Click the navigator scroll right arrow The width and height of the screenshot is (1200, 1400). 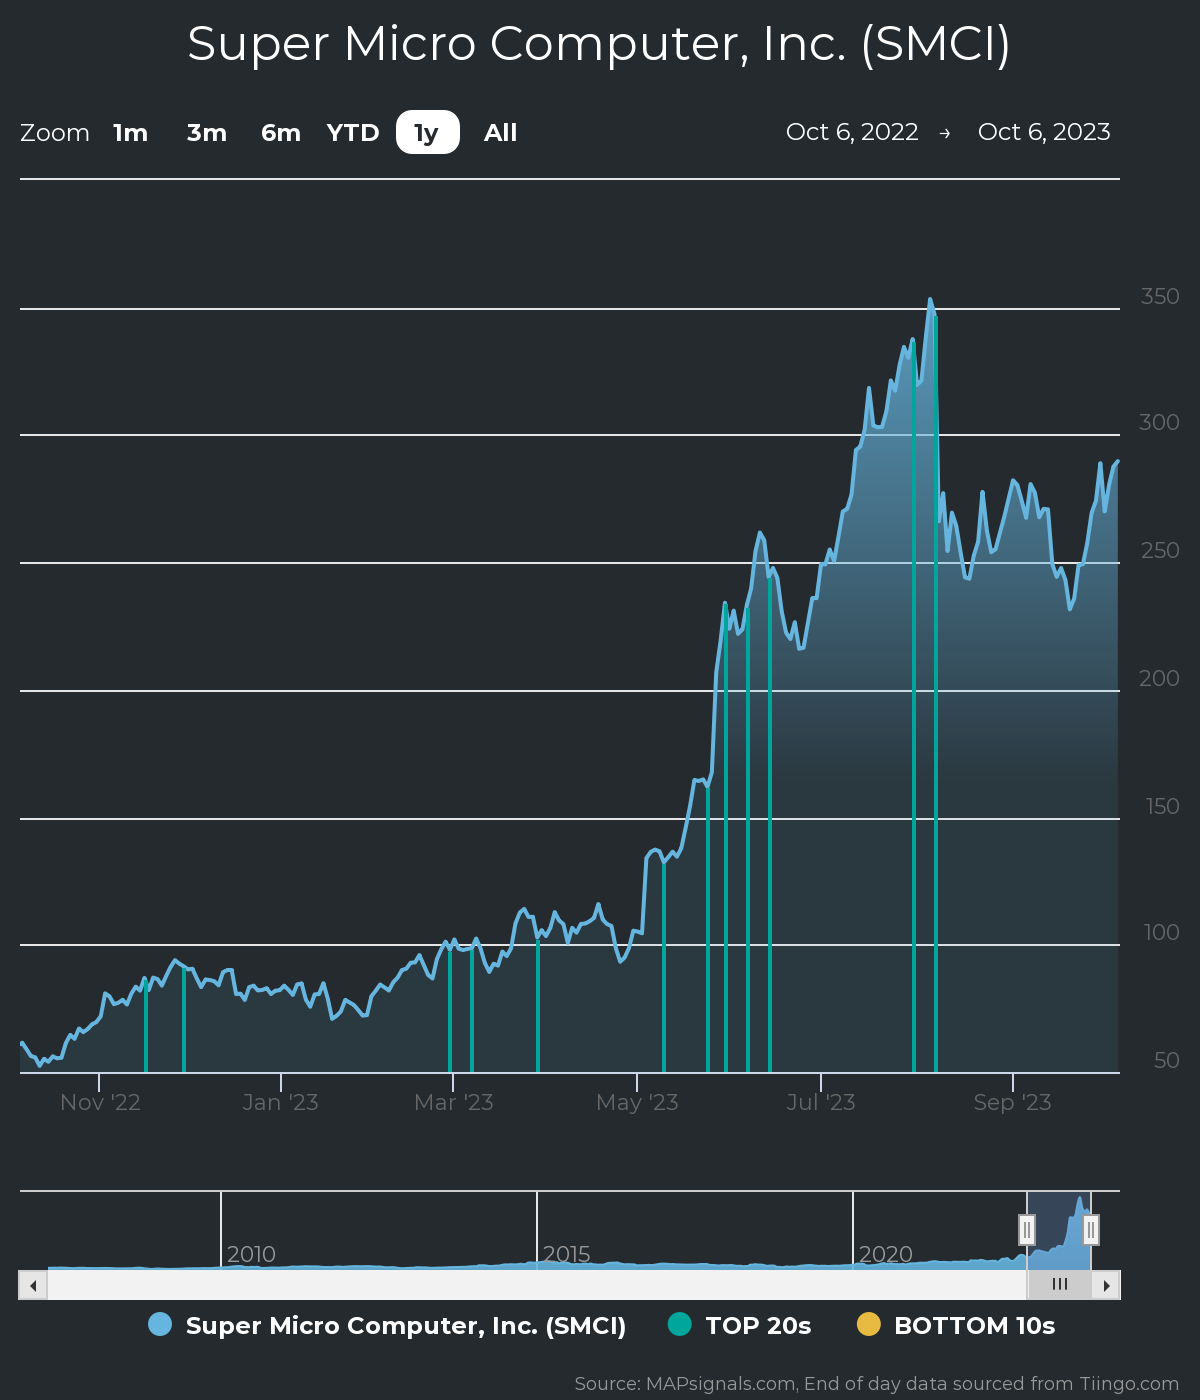pyautogui.click(x=1106, y=1285)
